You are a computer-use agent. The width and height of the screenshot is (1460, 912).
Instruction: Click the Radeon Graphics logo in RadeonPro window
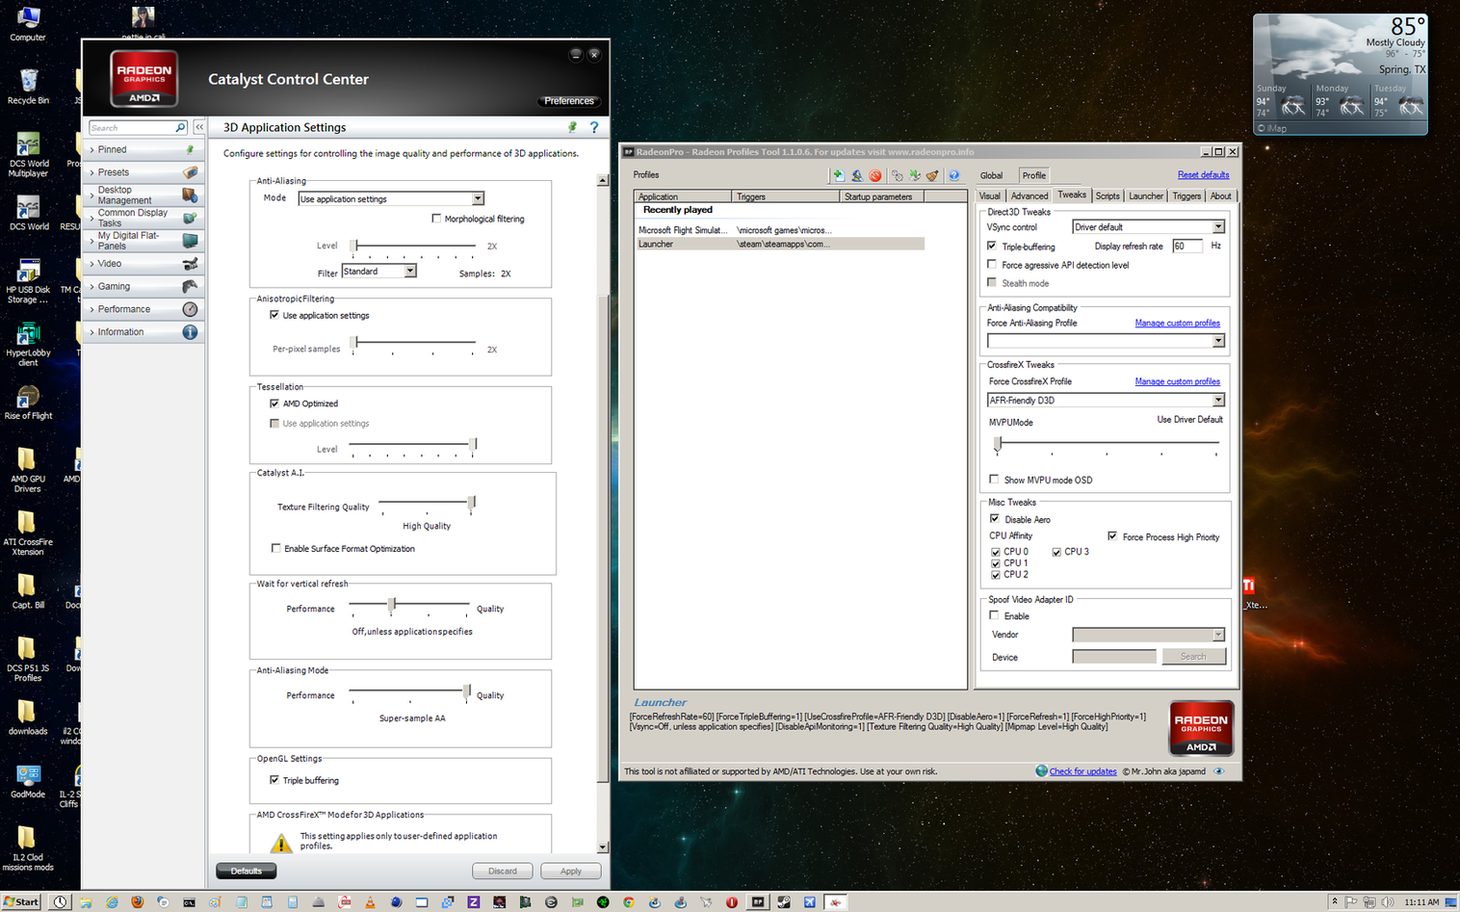(x=1201, y=728)
